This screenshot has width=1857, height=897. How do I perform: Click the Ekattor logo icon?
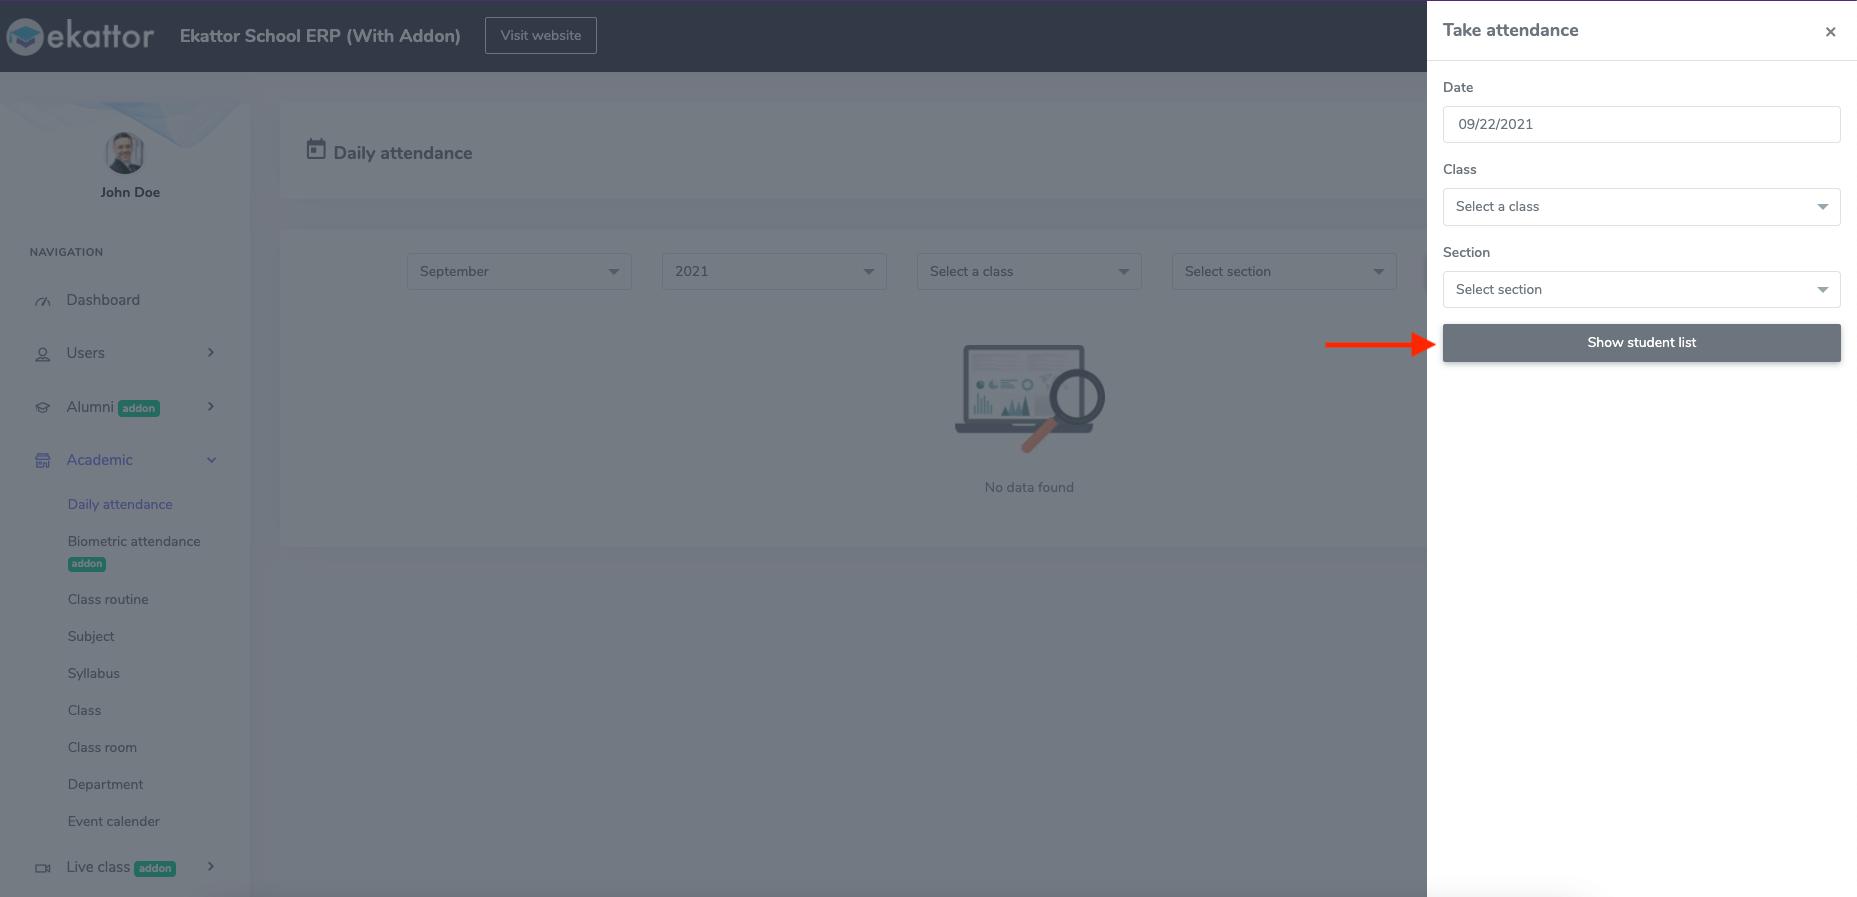[25, 37]
